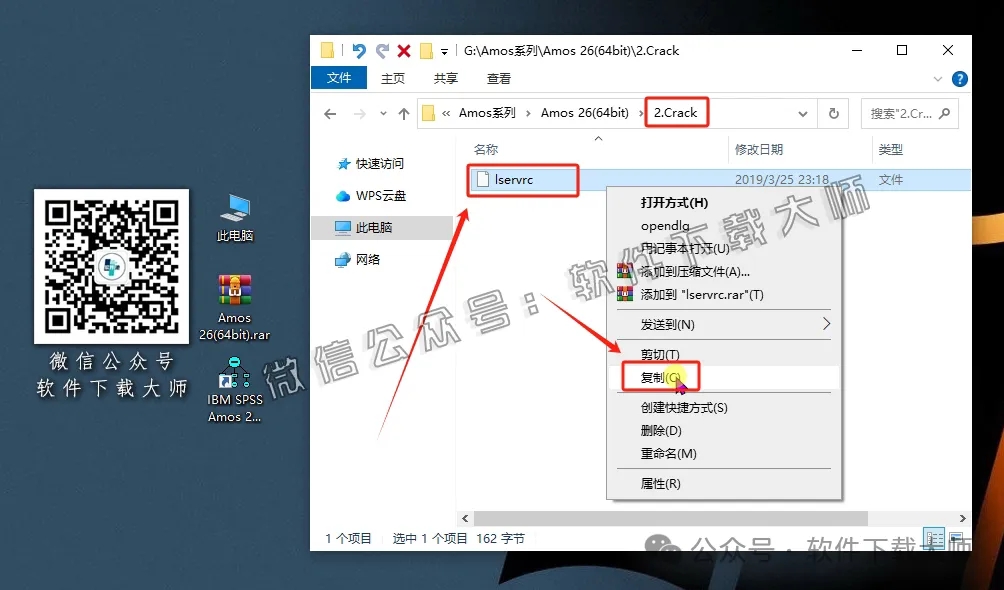This screenshot has width=1004, height=590.
Task: Switch to details view in status bar
Action: tap(935, 539)
